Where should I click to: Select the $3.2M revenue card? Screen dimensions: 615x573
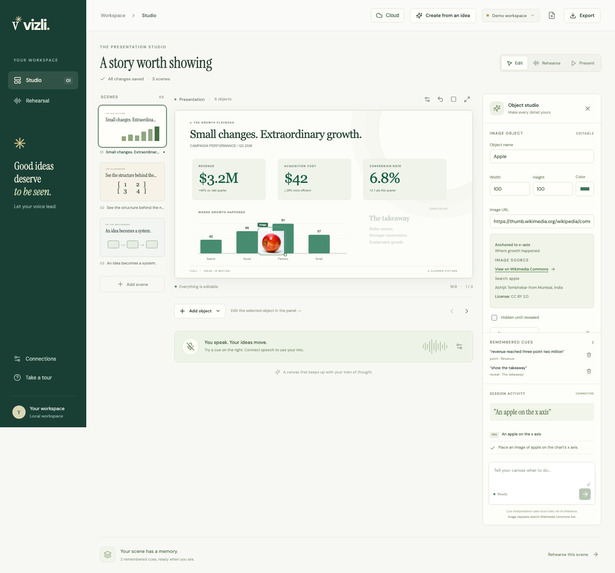point(229,179)
